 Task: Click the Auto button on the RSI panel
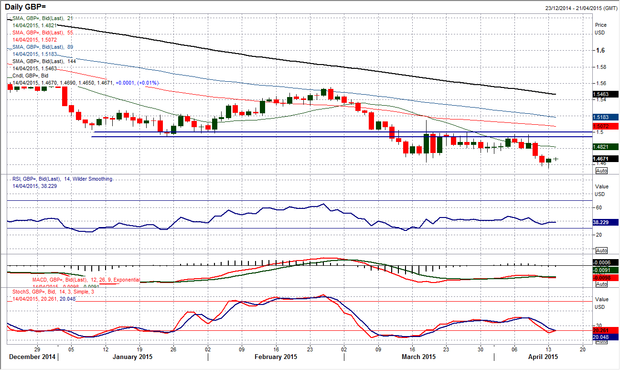(601, 251)
